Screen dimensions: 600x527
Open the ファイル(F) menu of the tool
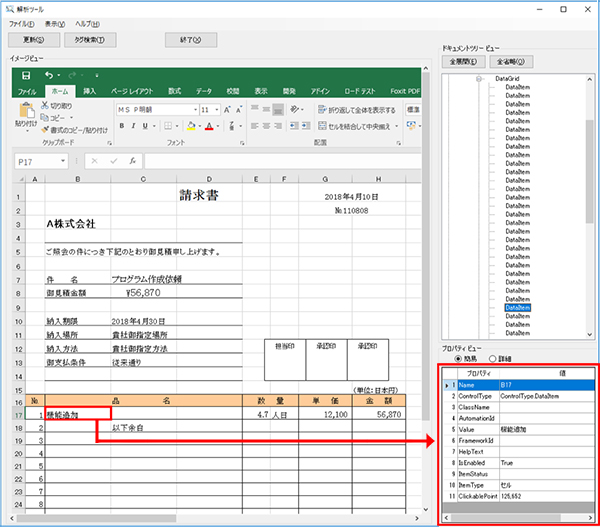coord(21,24)
